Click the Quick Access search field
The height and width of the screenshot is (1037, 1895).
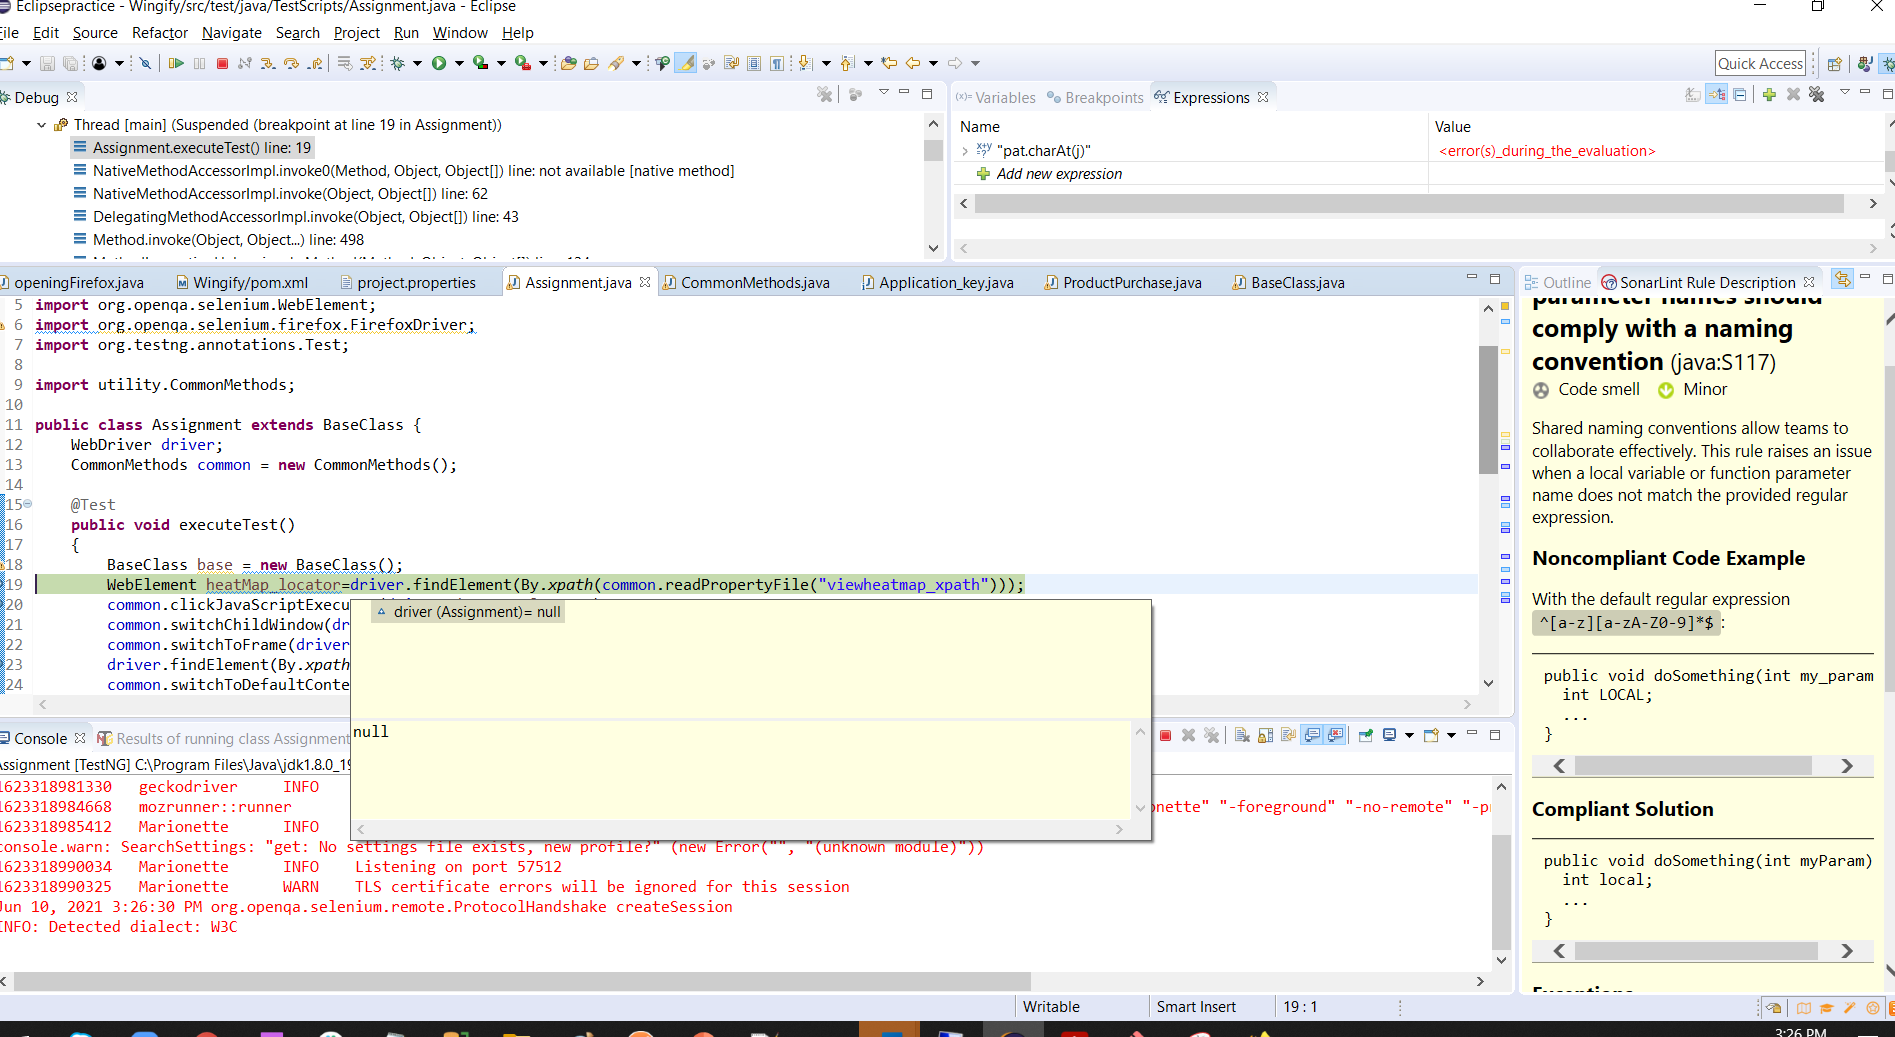[x=1760, y=64]
